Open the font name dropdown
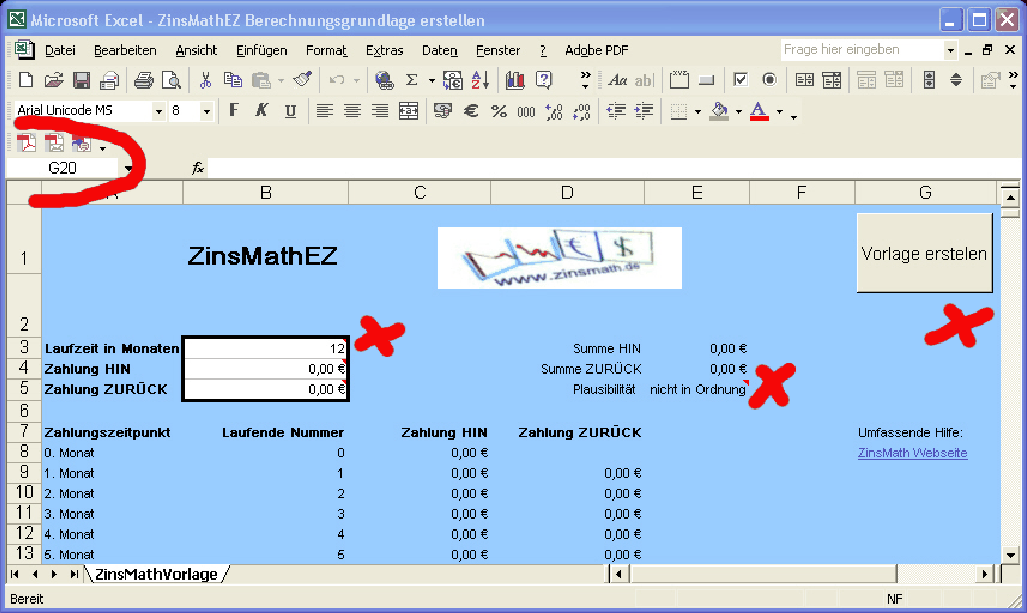This screenshot has height=613, width=1027. click(x=159, y=111)
